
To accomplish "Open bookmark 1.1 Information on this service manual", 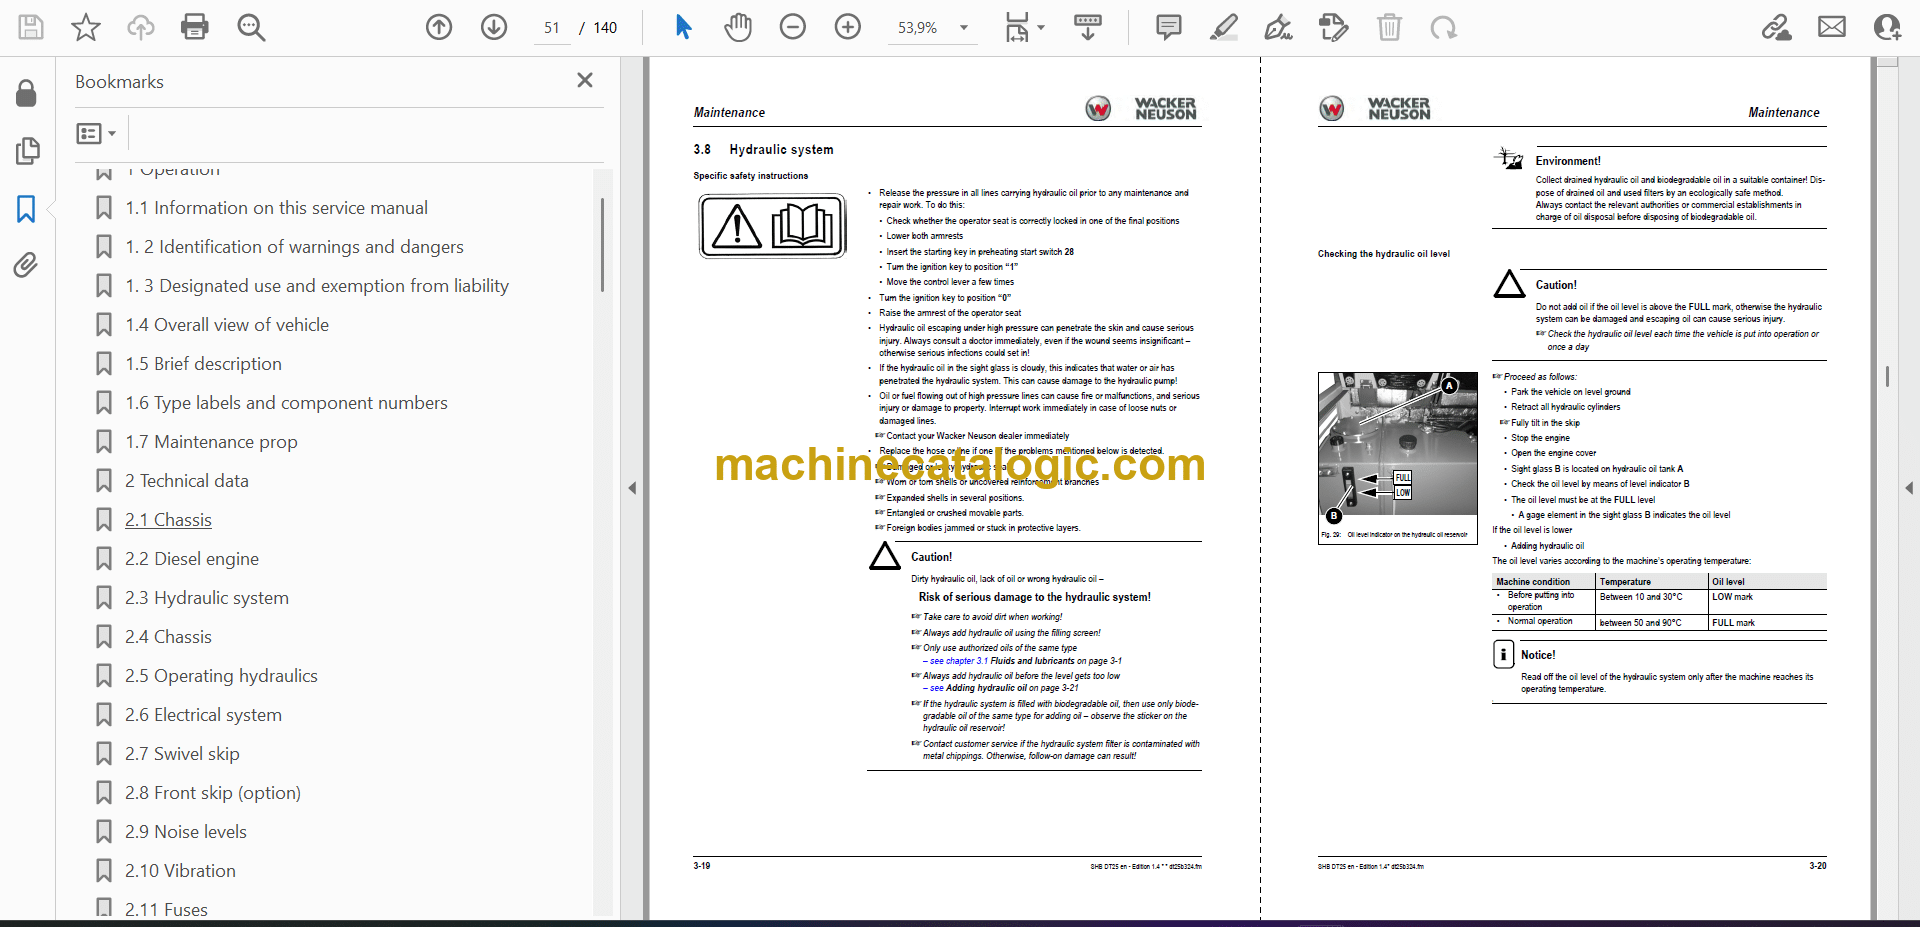I will [276, 208].
